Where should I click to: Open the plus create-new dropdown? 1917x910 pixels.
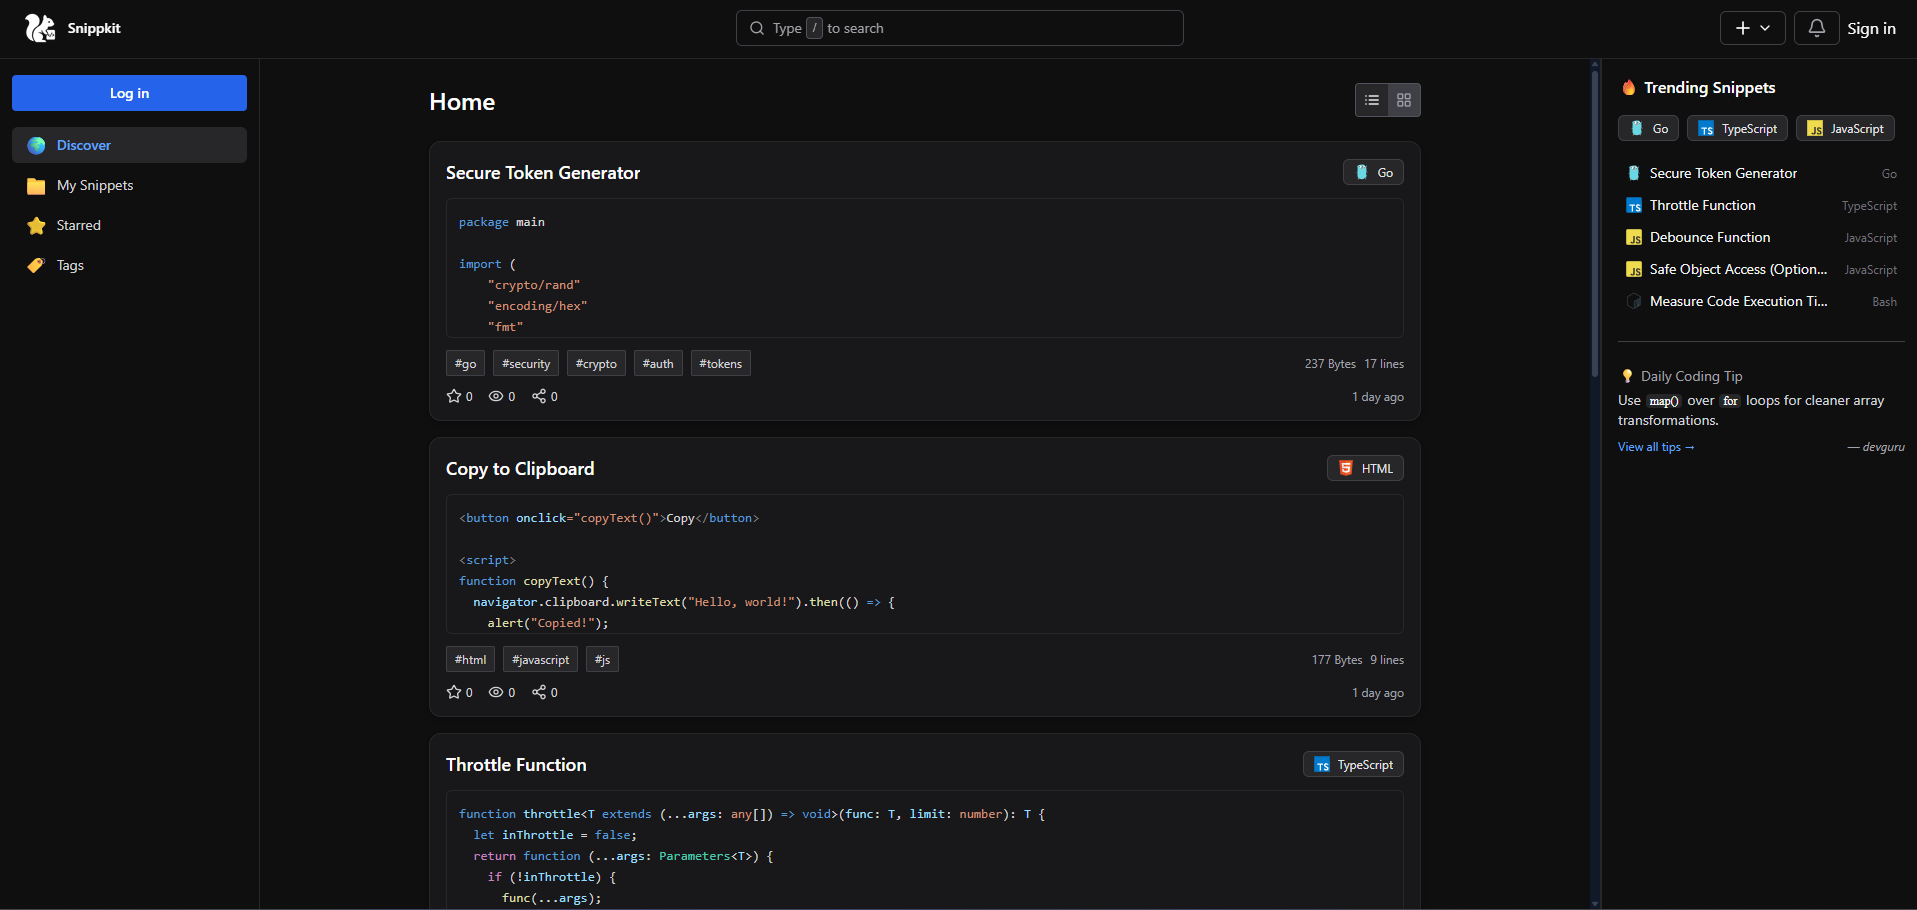(1752, 28)
